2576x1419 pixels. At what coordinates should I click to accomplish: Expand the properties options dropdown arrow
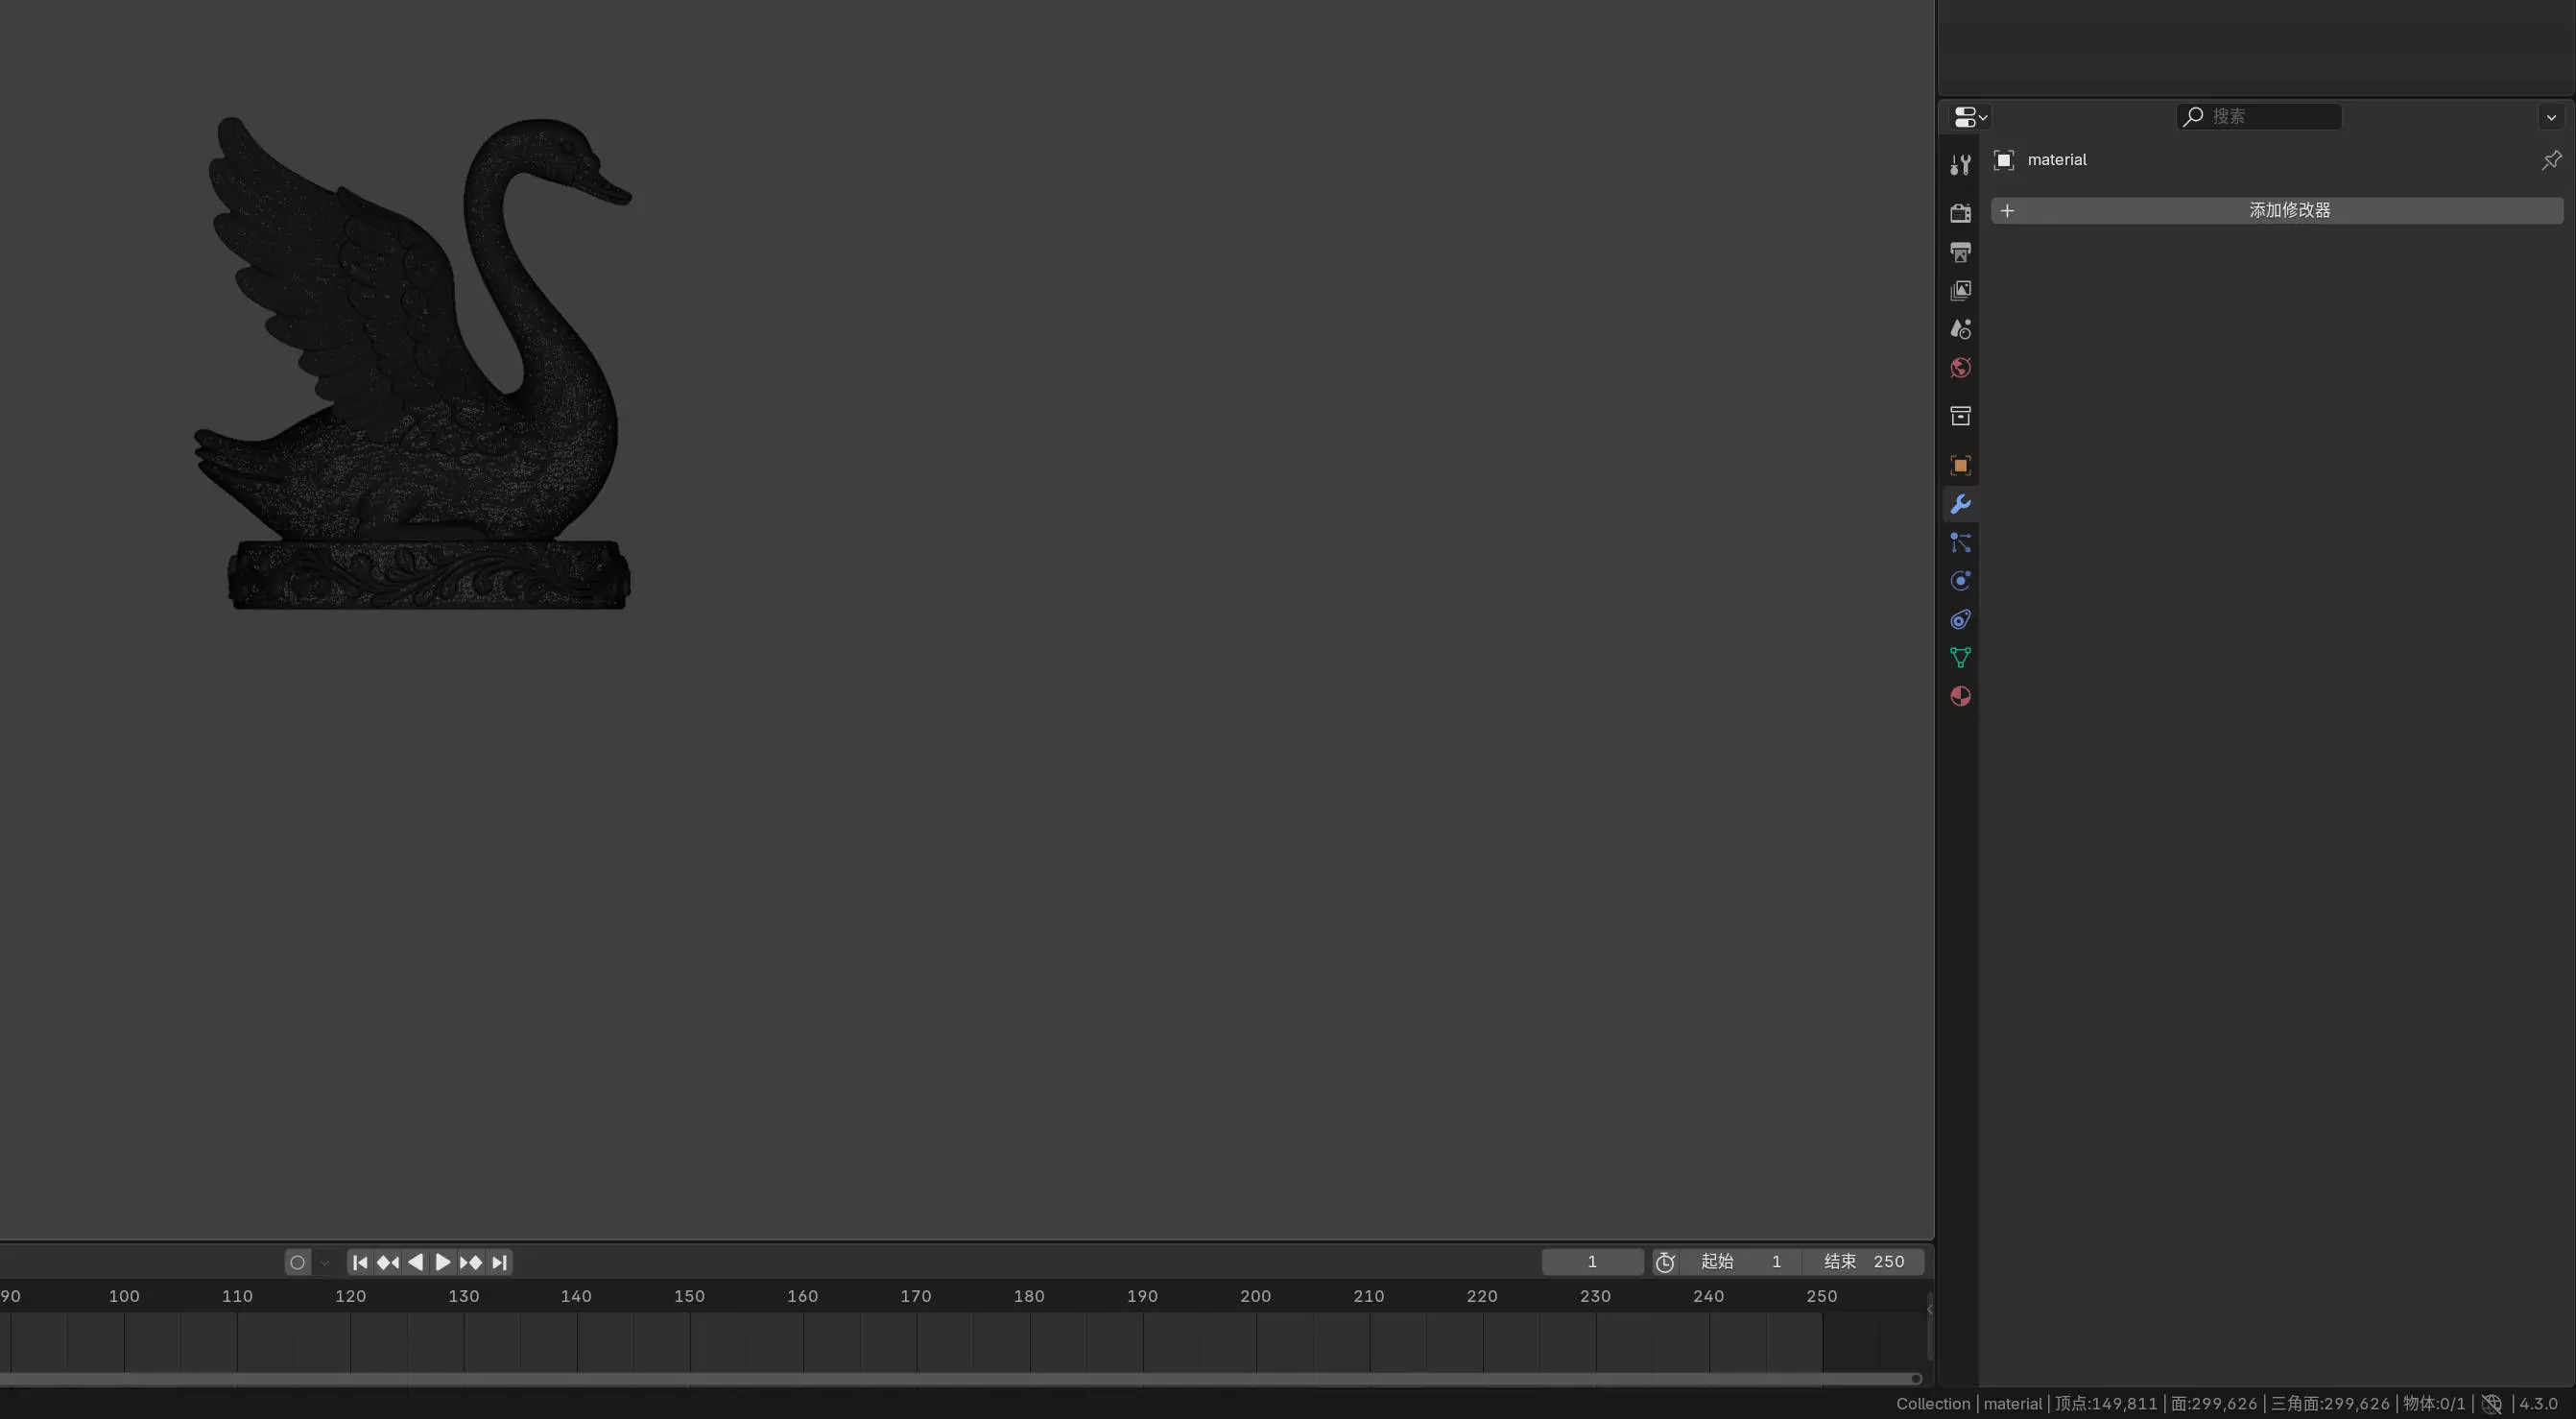pyautogui.click(x=2551, y=117)
